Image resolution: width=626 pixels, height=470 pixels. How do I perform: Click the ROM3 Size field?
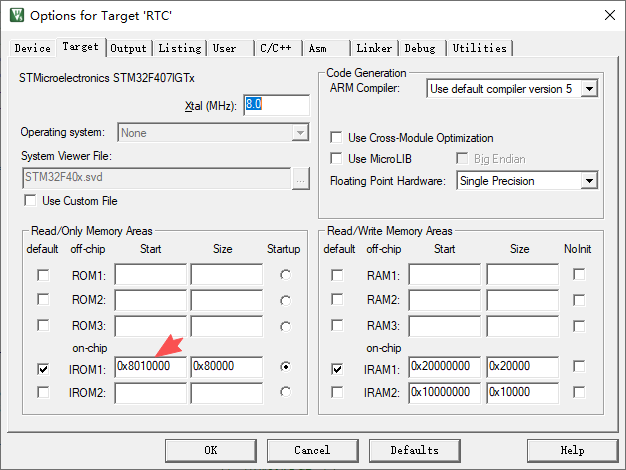click(x=227, y=326)
